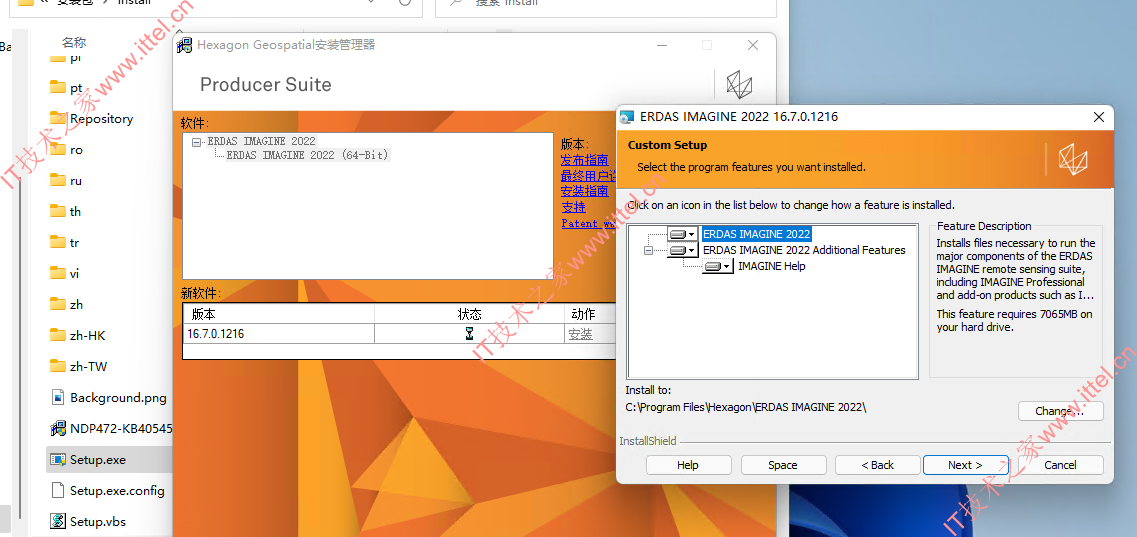Close the Hexagon Geospatial install manager

tap(753, 45)
